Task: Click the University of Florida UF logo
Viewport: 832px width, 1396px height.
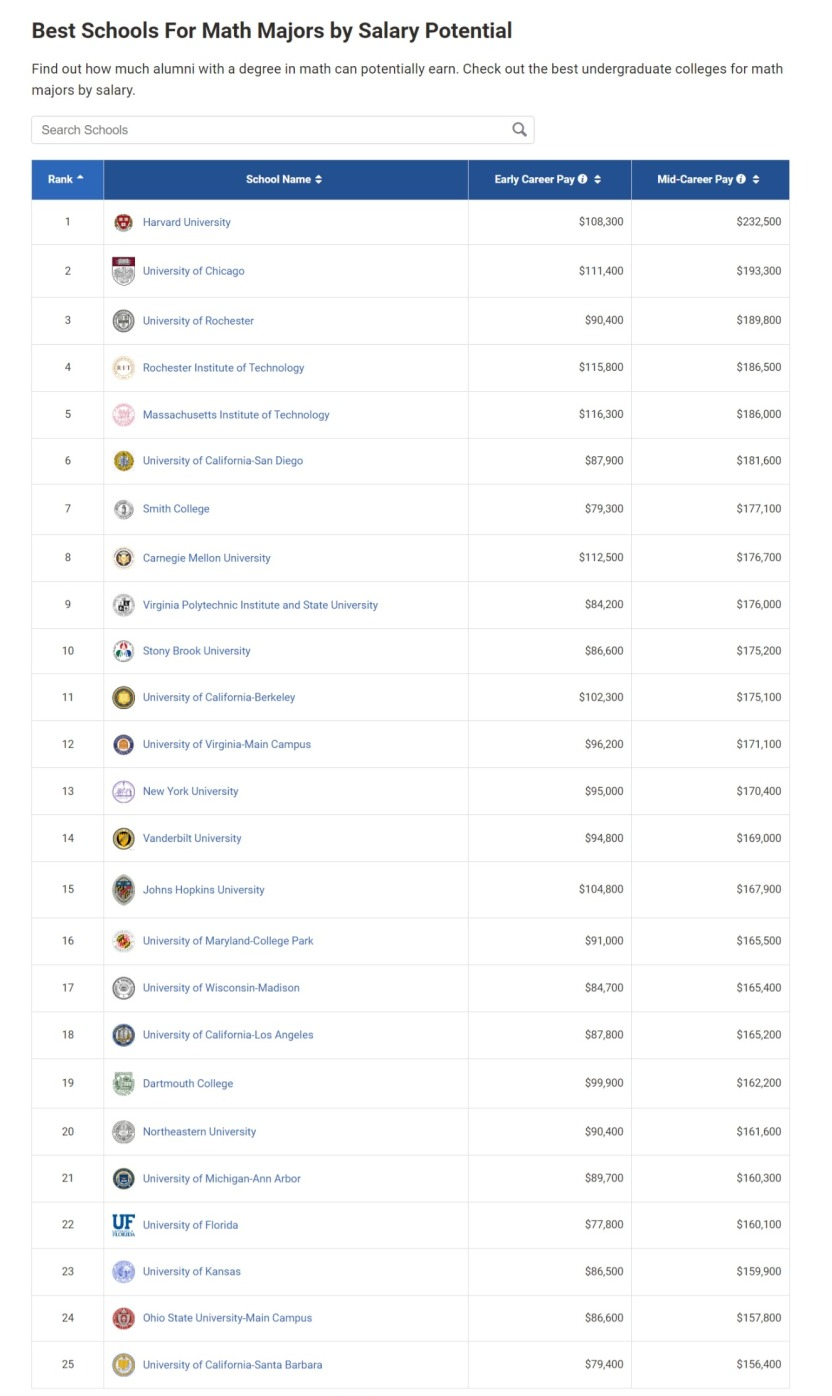Action: 123,1225
